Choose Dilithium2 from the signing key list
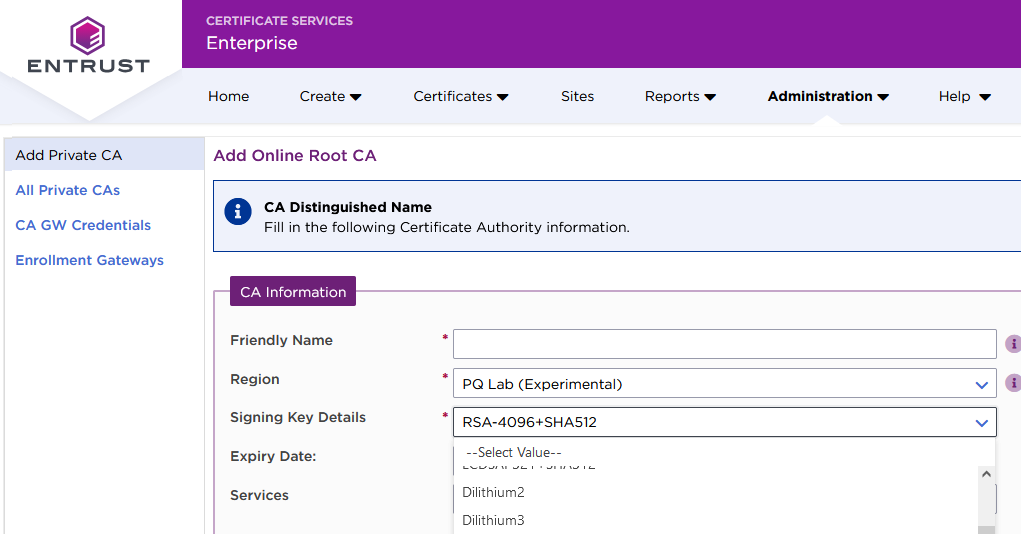 493,492
